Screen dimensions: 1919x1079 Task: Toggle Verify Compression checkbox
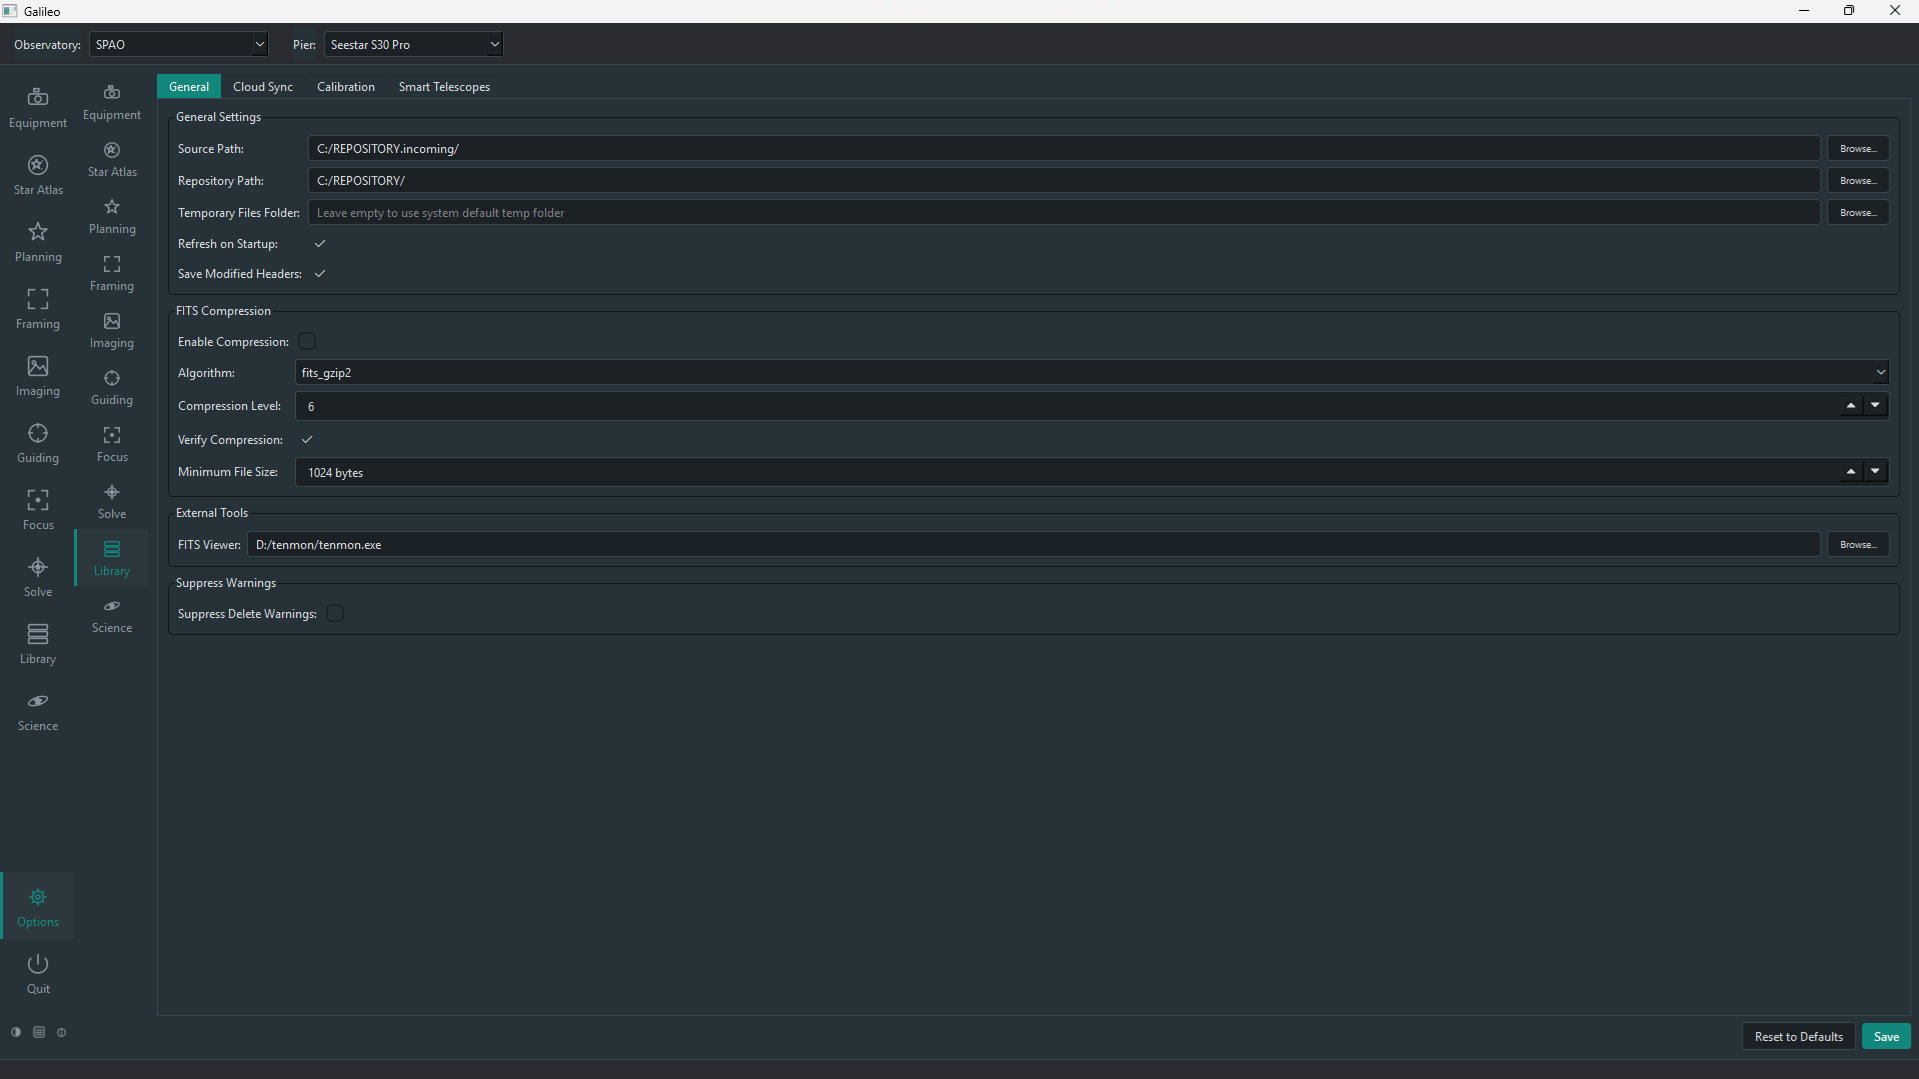click(x=307, y=439)
